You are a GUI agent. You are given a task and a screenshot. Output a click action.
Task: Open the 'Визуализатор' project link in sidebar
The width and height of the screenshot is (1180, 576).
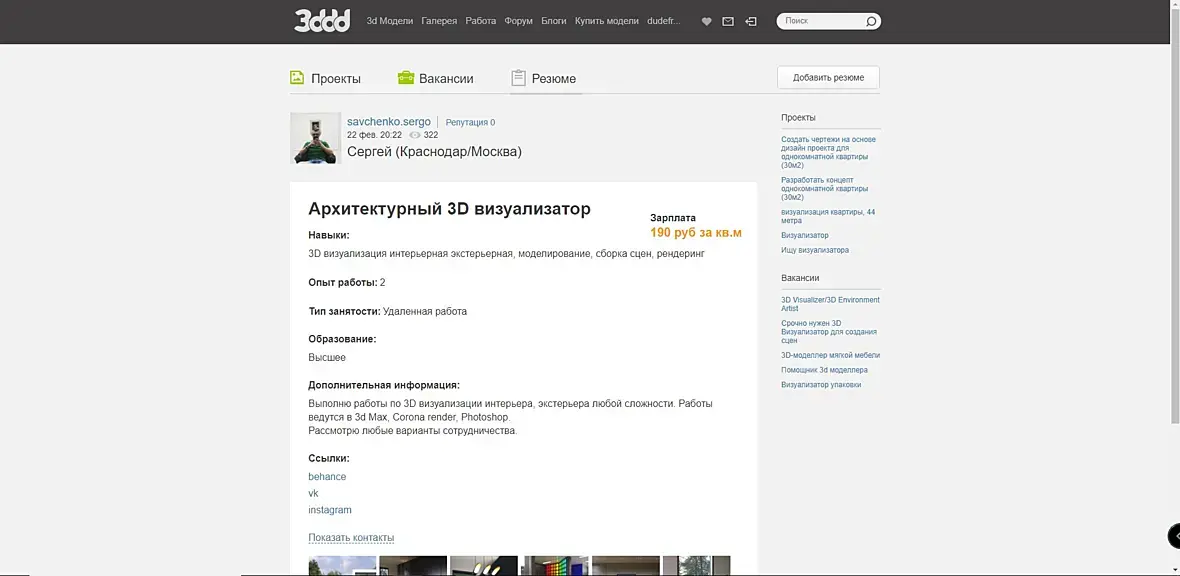(804, 236)
